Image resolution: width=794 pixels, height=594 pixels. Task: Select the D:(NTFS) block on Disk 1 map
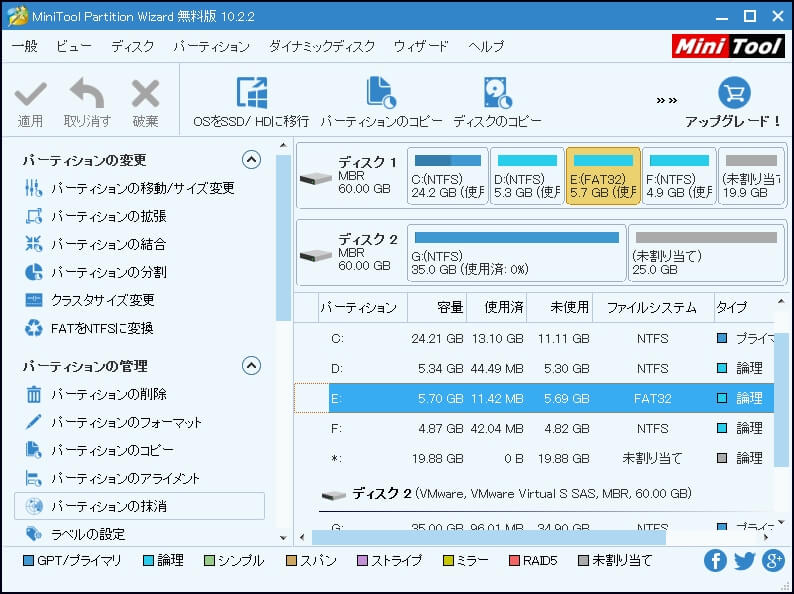click(x=527, y=176)
